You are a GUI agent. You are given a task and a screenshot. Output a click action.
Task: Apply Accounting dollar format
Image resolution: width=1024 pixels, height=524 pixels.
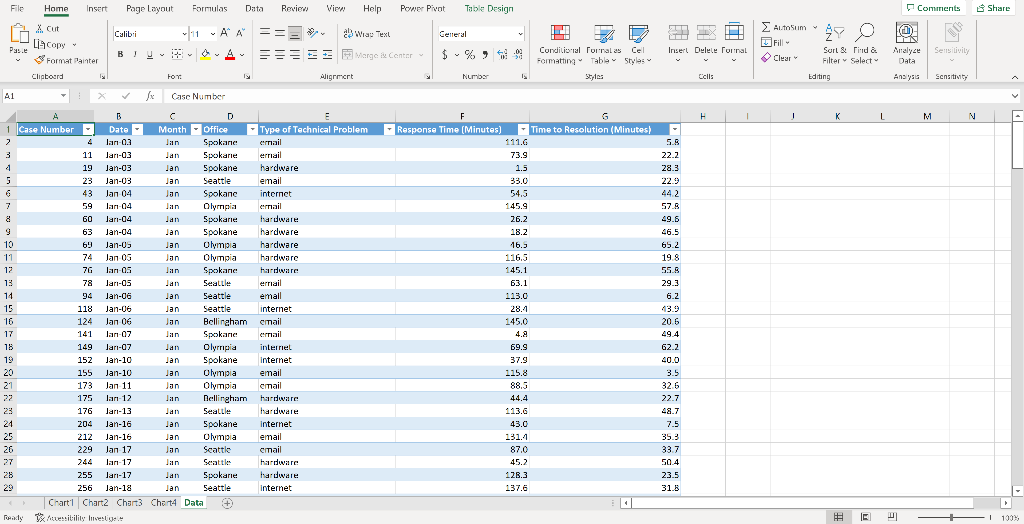[445, 55]
